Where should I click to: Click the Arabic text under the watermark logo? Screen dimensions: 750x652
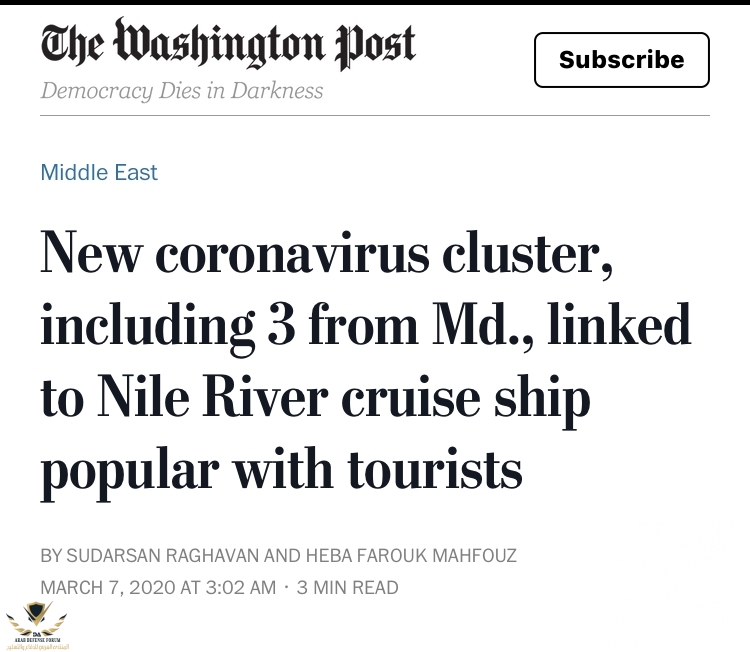coord(37,646)
